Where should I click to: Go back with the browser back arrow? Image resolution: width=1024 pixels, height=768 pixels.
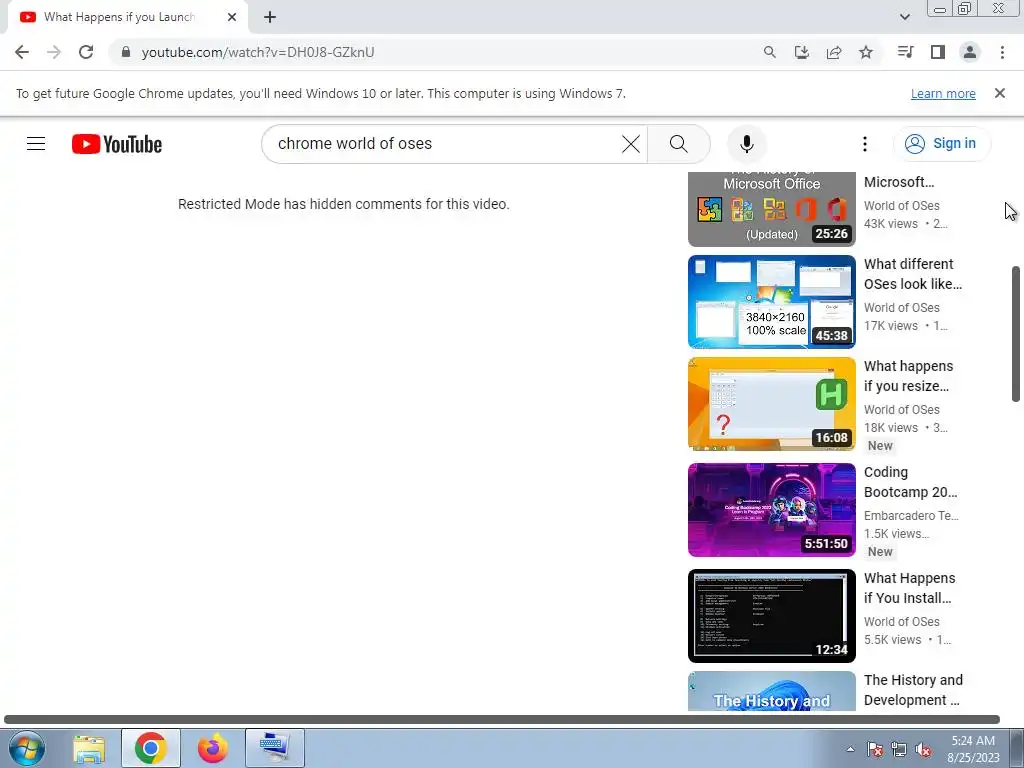[22, 52]
